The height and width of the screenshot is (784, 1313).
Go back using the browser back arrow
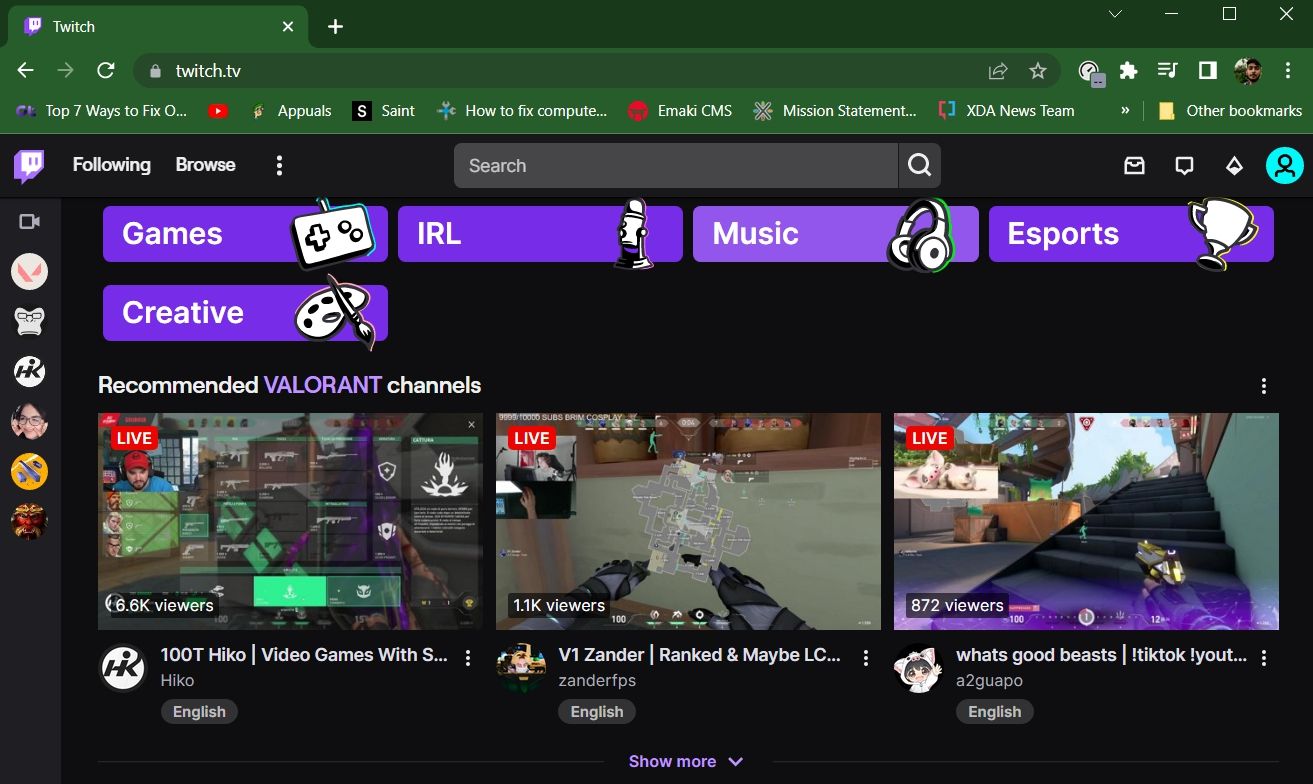click(x=26, y=71)
